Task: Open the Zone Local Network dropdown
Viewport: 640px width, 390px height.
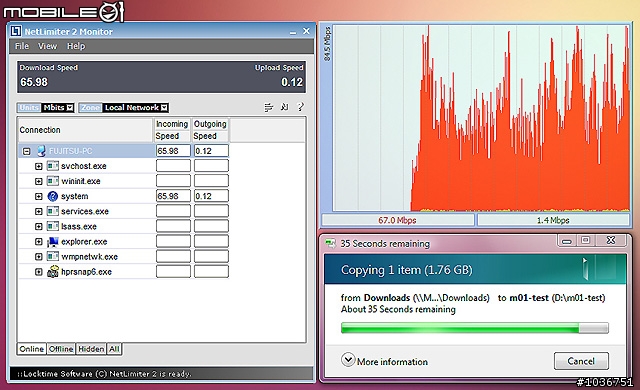Action: [x=164, y=108]
